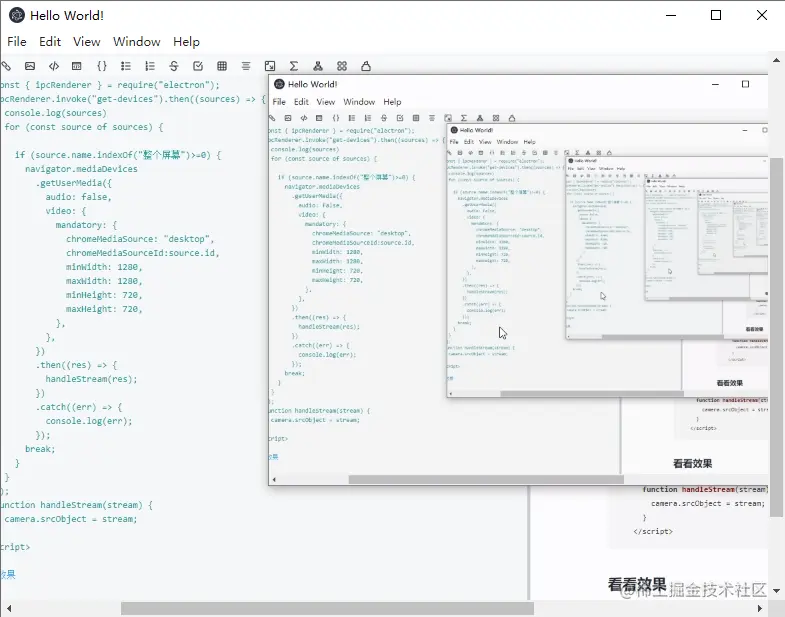Viewport: 785px width, 617px height.
Task: Maximize the largest inner Hello World window
Action: [745, 84]
